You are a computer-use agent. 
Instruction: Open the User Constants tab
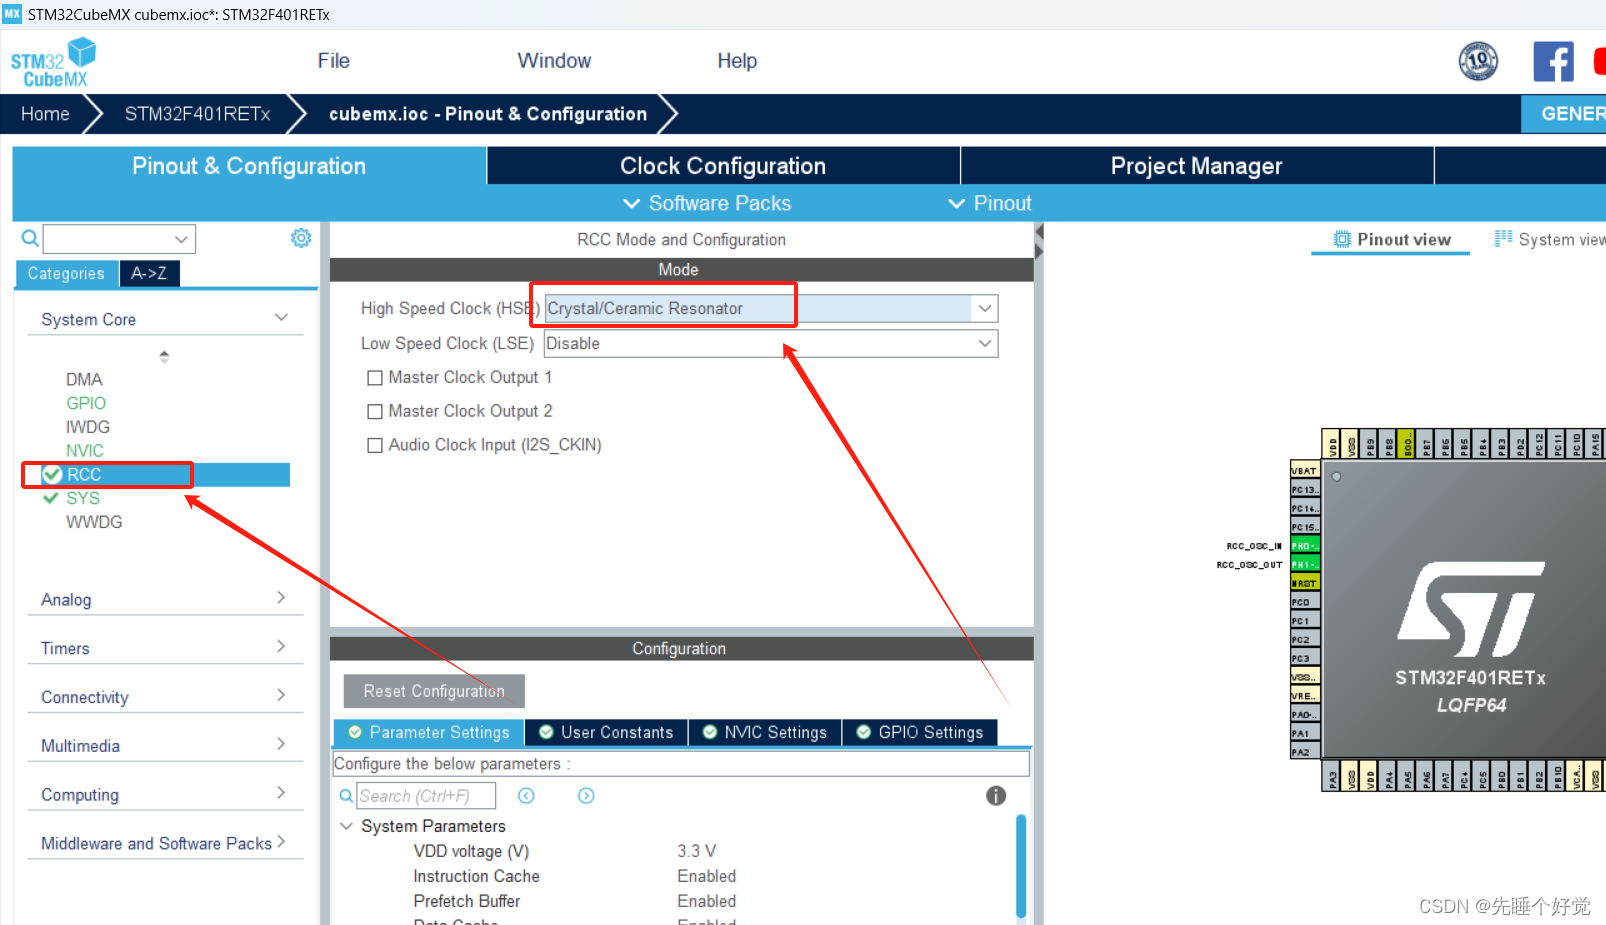coord(606,733)
